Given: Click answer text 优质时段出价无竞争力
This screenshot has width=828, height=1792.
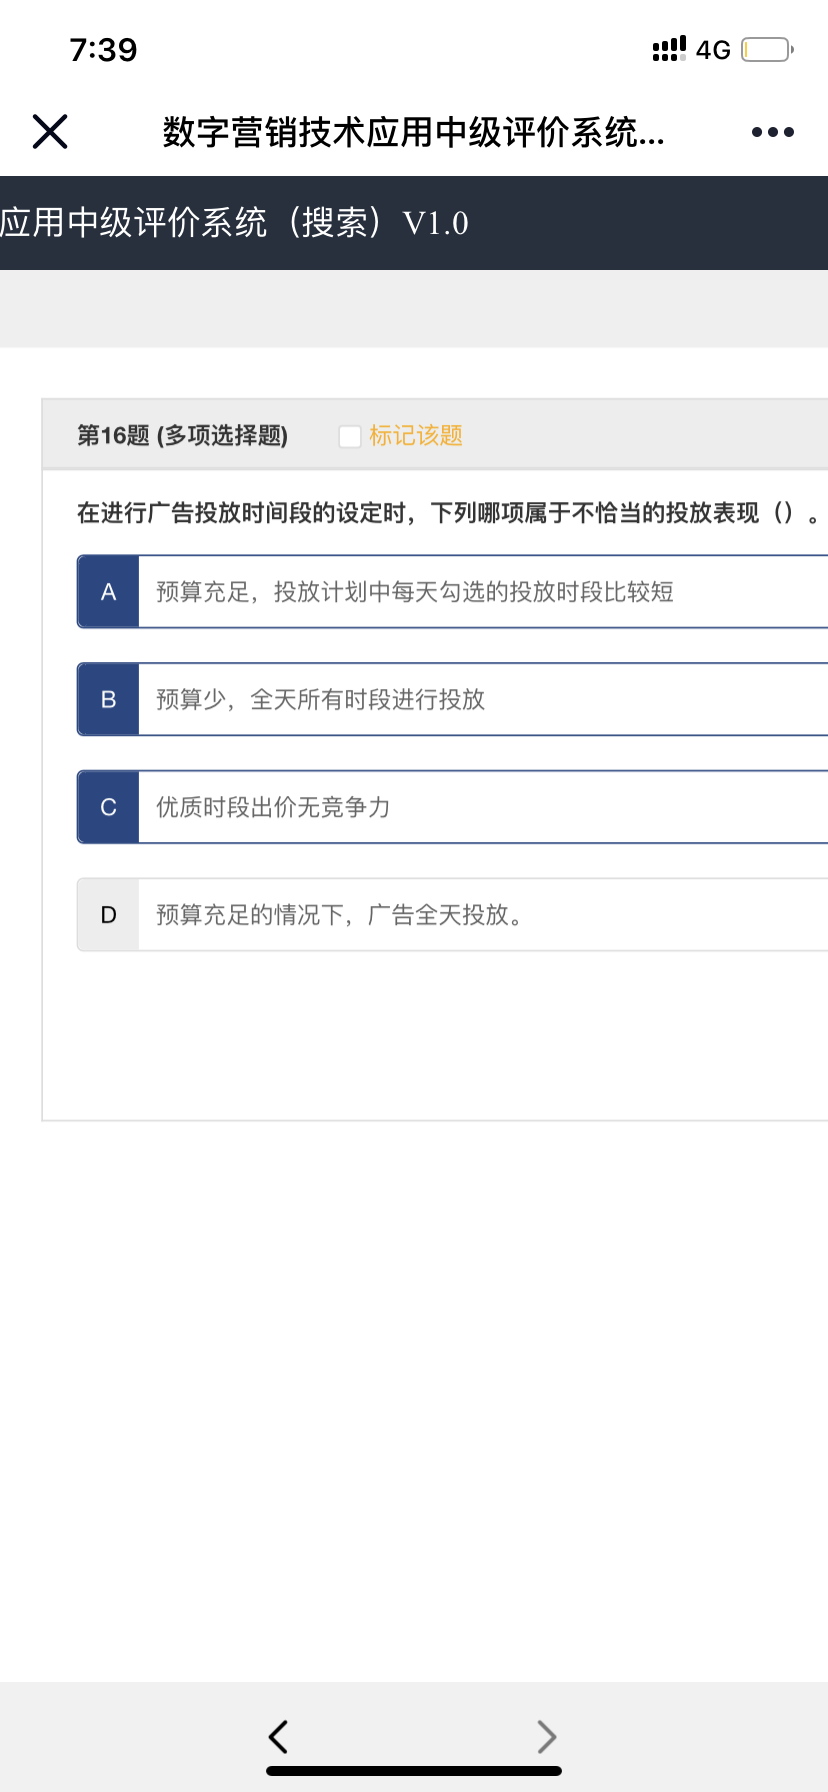Looking at the screenshot, I should [274, 807].
